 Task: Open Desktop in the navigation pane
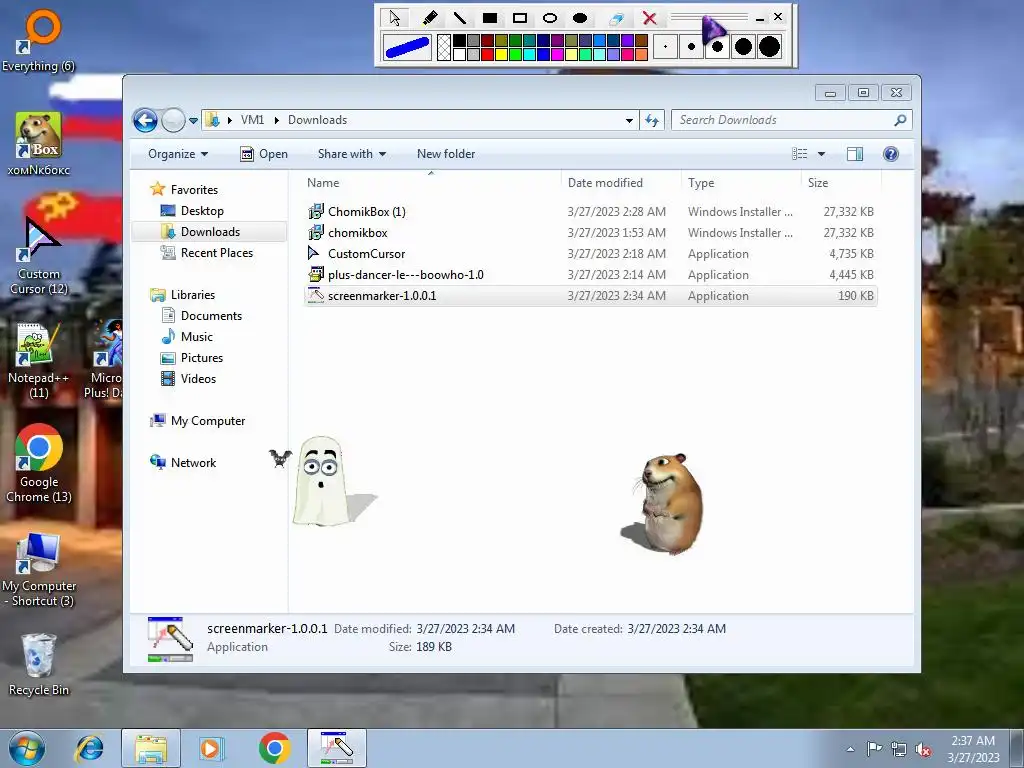click(x=202, y=211)
